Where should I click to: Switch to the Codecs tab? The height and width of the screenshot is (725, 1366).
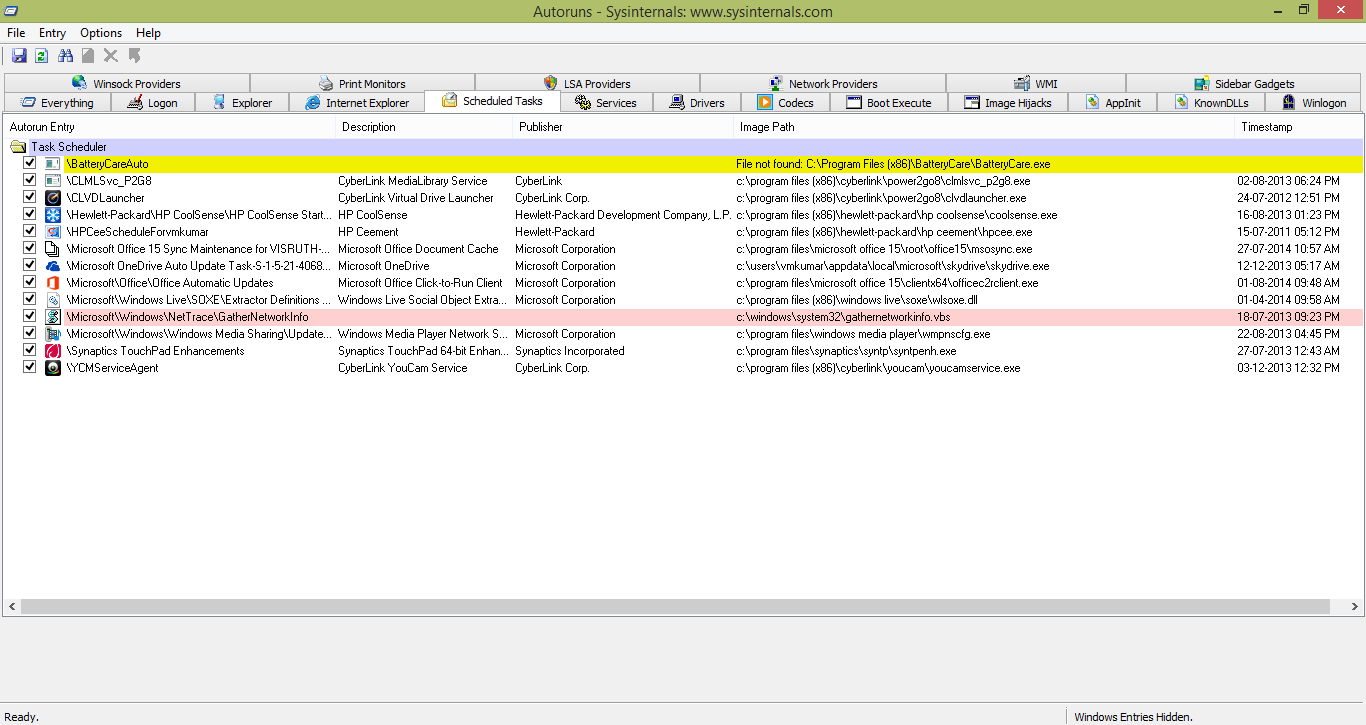pyautogui.click(x=786, y=103)
